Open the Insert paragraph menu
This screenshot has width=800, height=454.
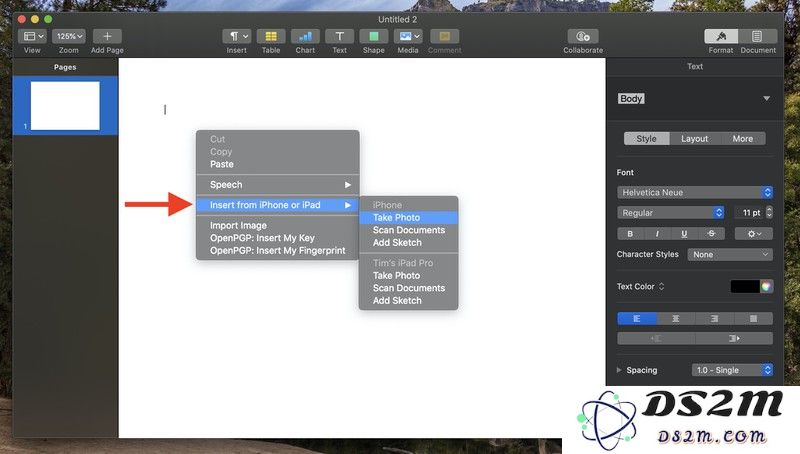237,36
